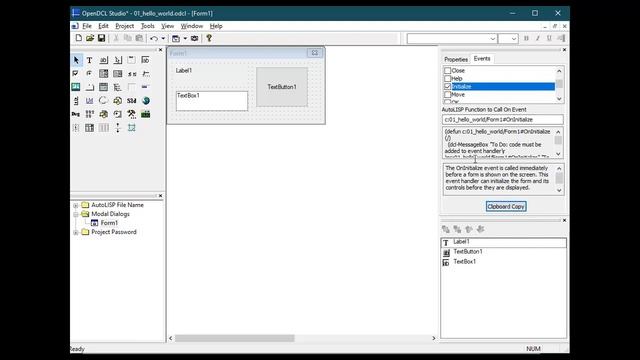This screenshot has width=640, height=360.
Task: Click the event description scrollbar down arrow
Action: [559, 191]
